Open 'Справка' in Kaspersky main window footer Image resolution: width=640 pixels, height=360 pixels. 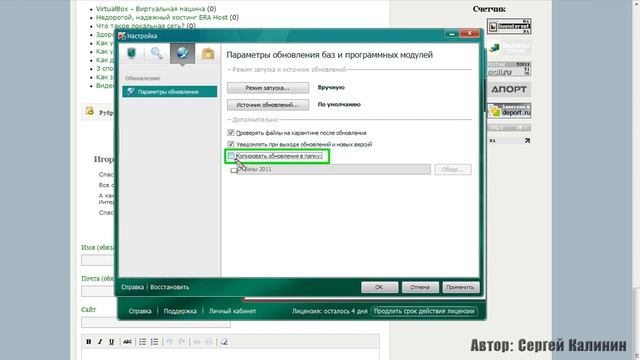140,311
